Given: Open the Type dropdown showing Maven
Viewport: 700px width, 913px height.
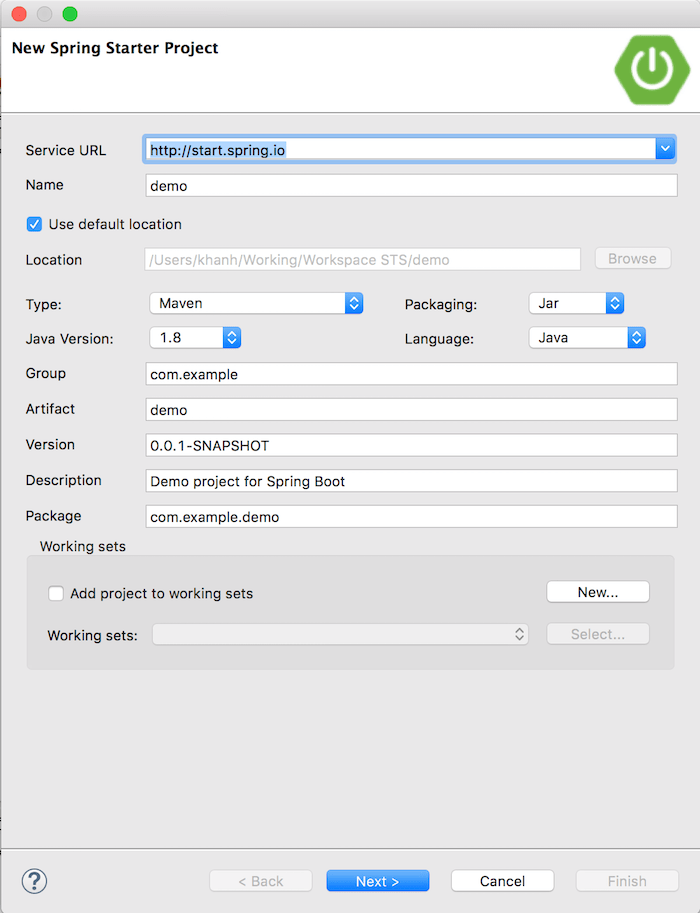Looking at the screenshot, I should [353, 301].
